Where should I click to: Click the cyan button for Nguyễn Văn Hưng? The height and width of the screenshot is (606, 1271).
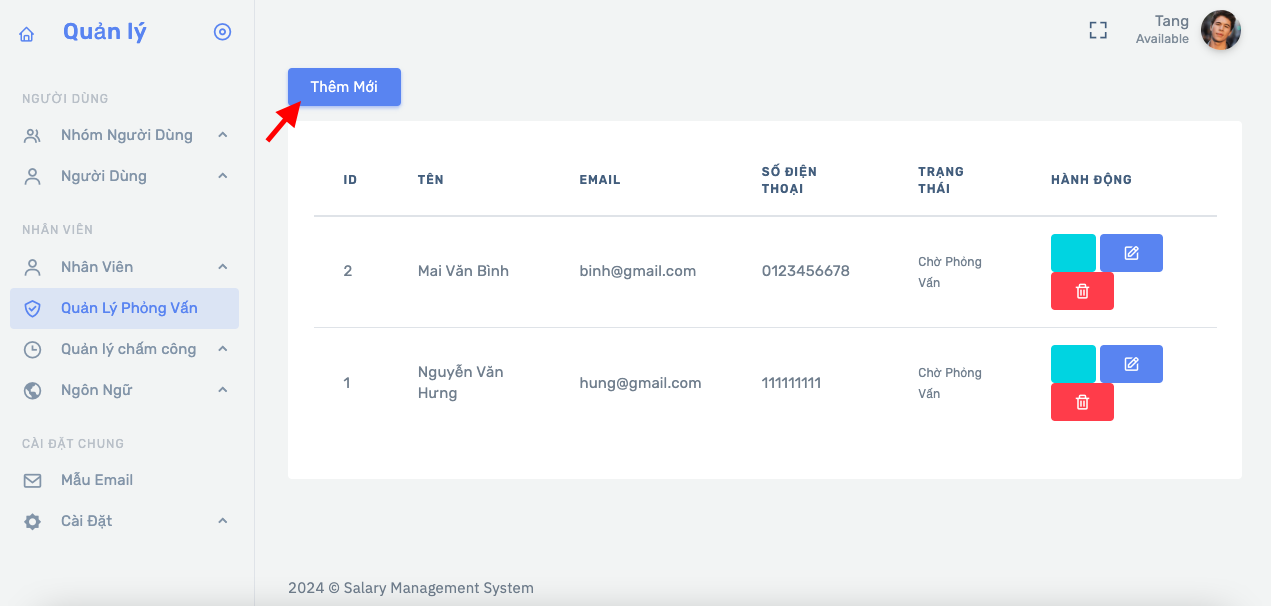1073,364
